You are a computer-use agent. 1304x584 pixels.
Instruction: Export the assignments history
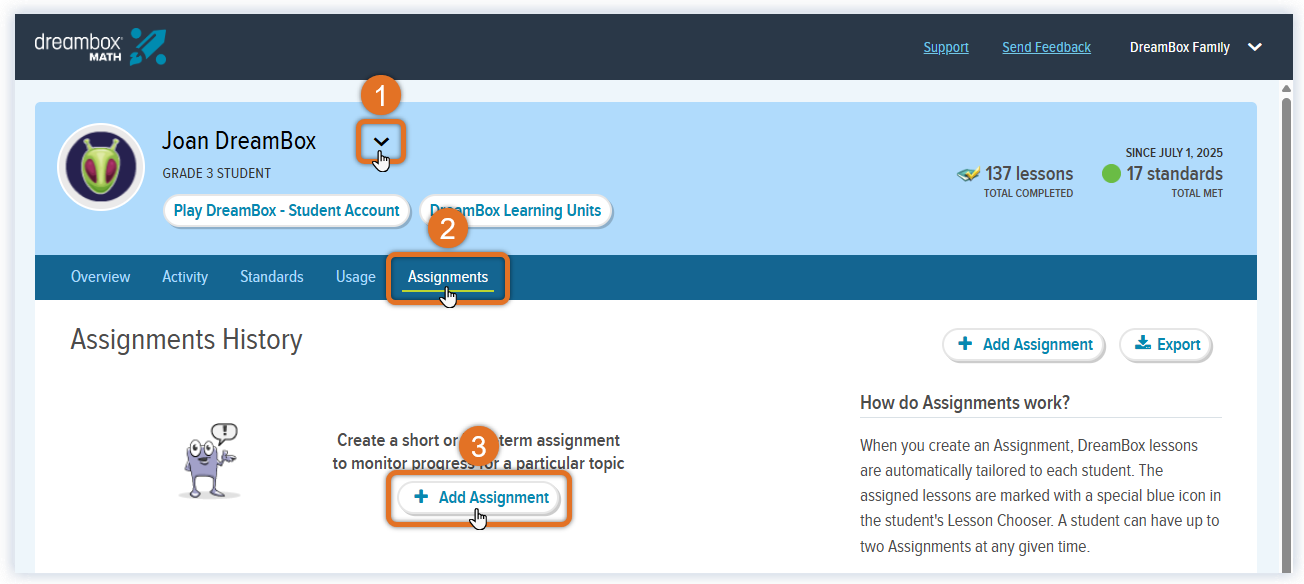[1166, 344]
